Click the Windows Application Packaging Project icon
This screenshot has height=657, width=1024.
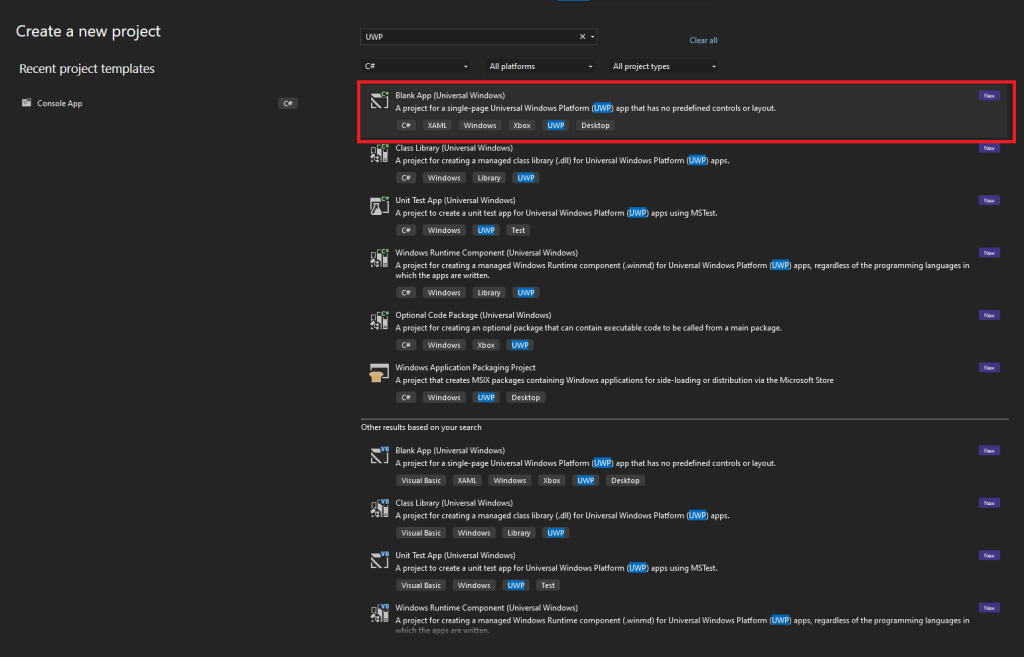[x=379, y=373]
